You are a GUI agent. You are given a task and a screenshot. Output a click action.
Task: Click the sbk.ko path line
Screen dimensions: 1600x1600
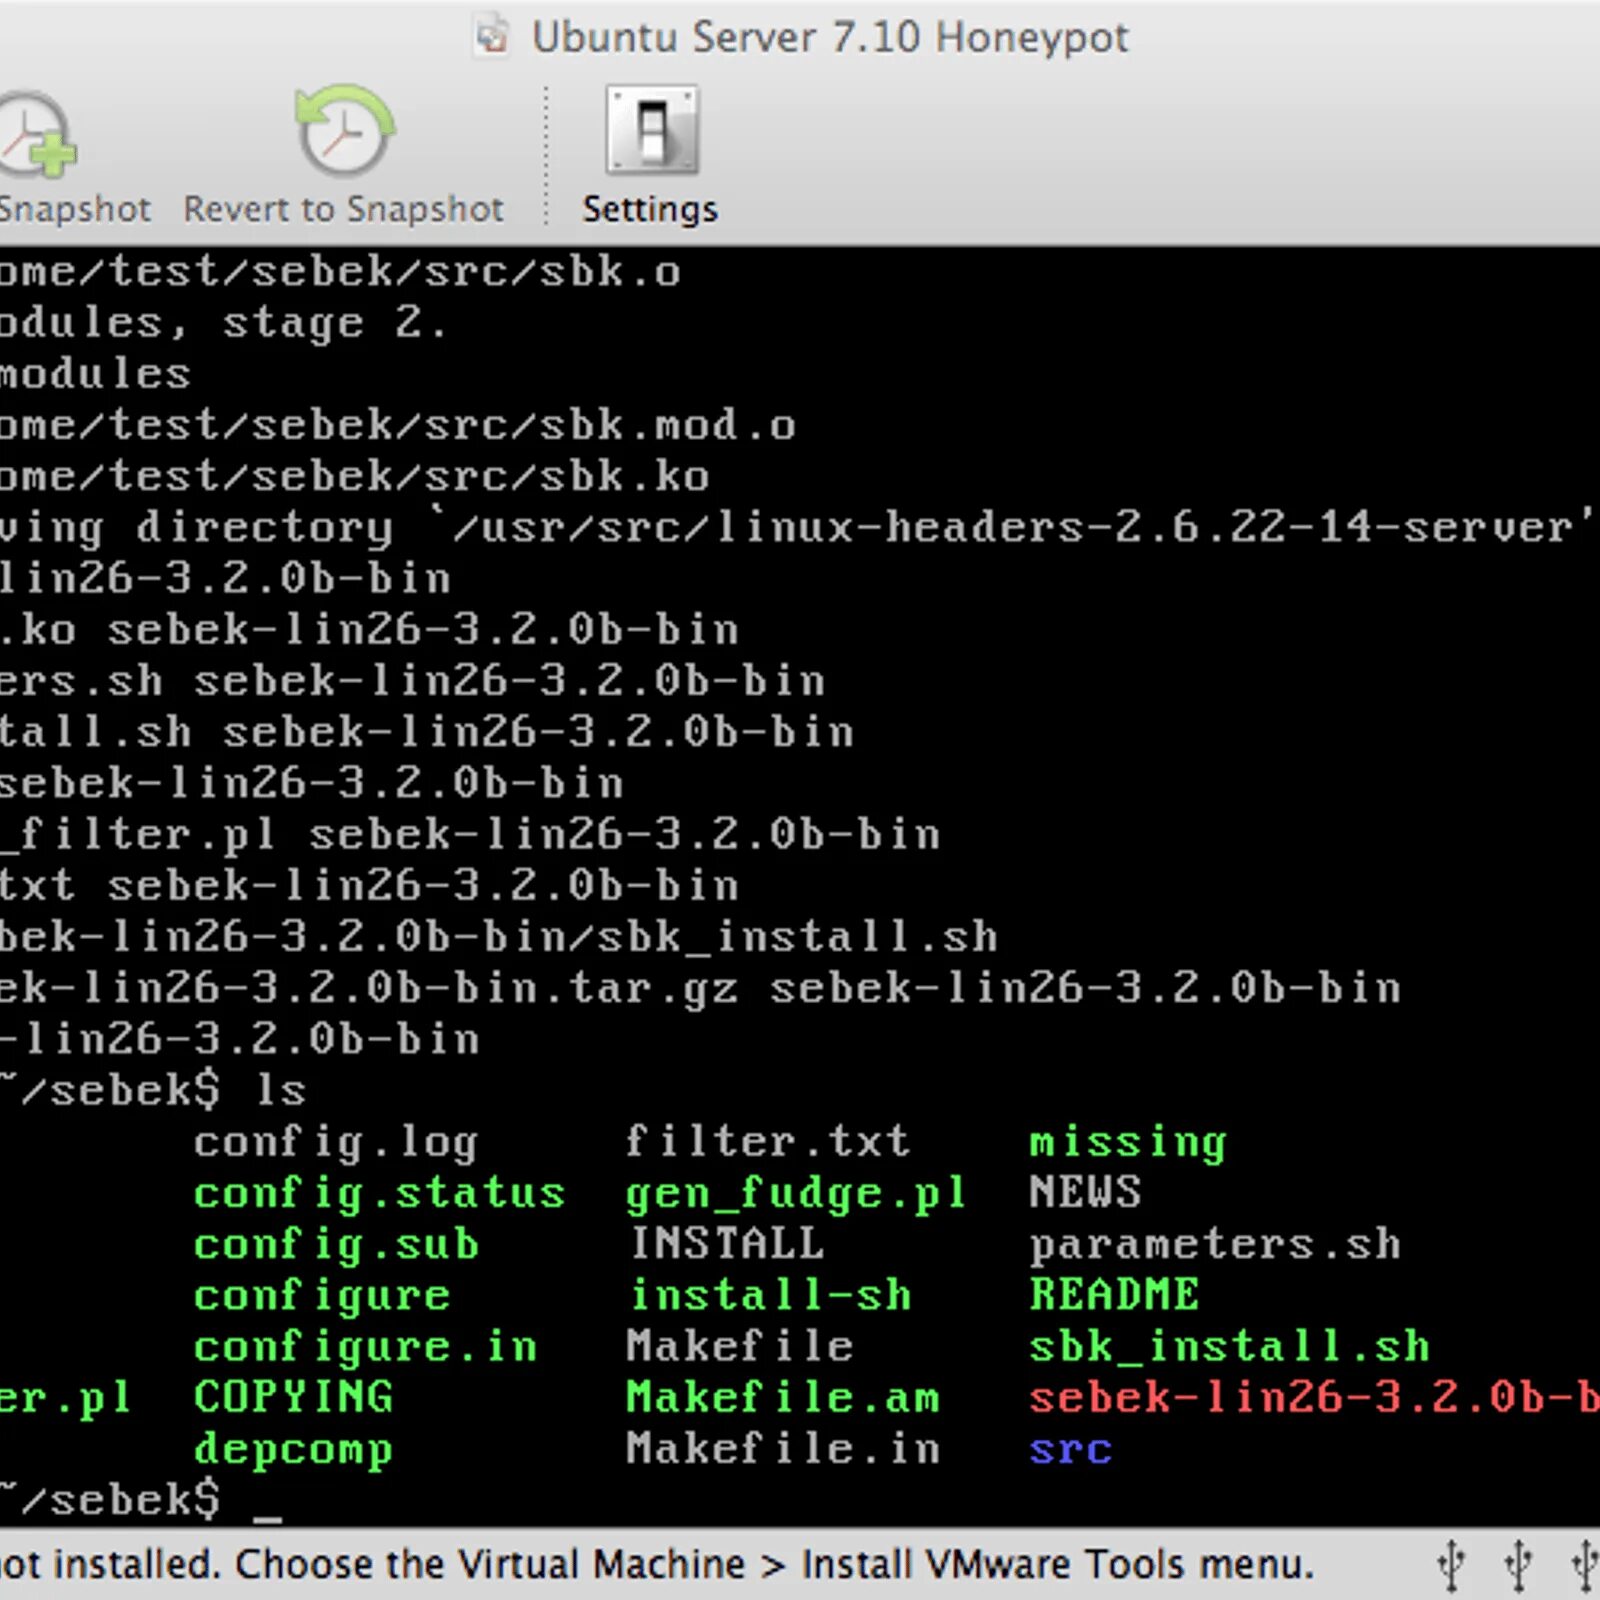click(355, 476)
